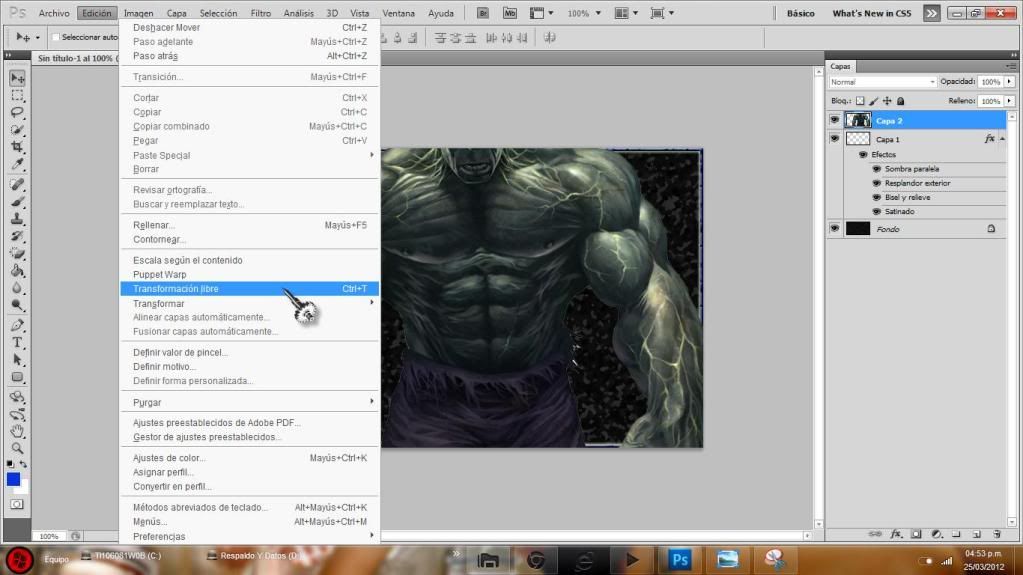The height and width of the screenshot is (575, 1023).
Task: Expand the Paste Special submenu
Action: click(x=249, y=155)
